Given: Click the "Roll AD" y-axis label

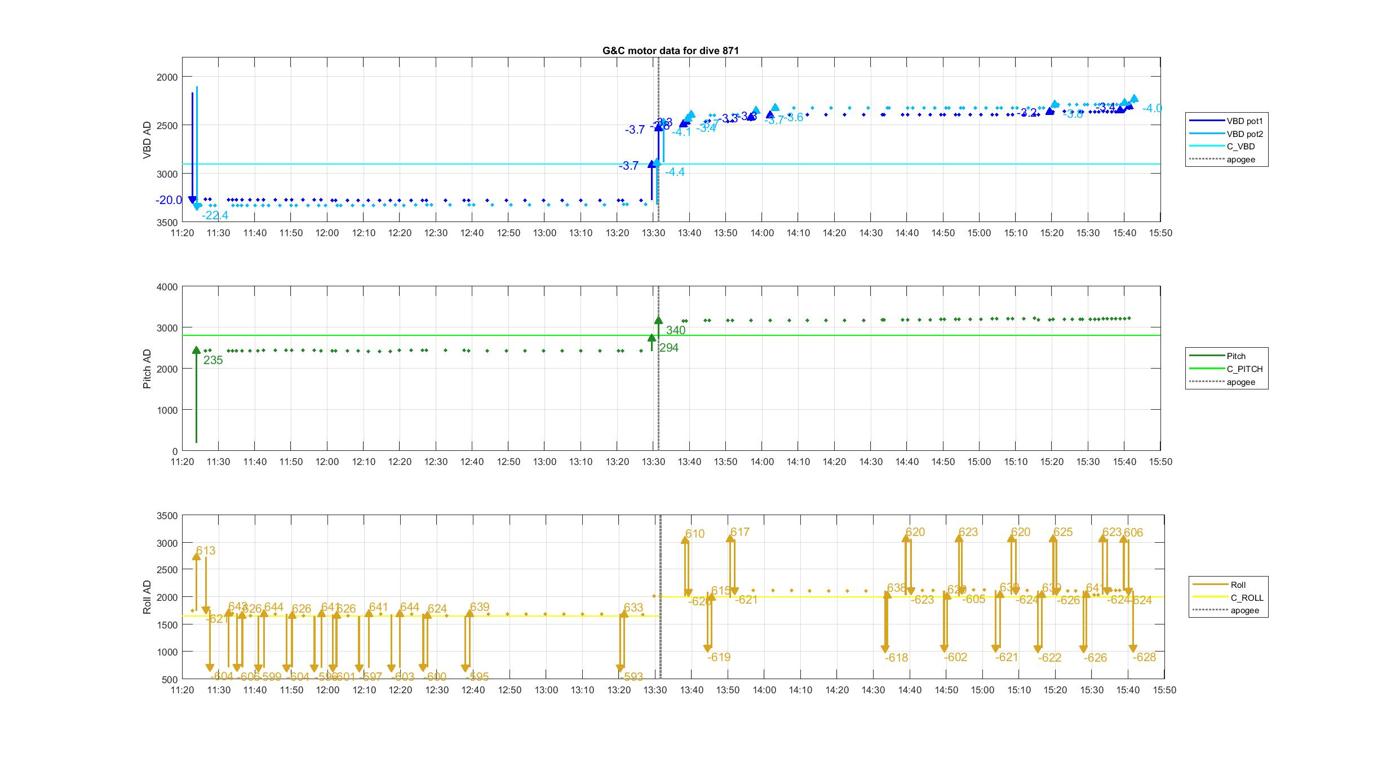Looking at the screenshot, I should pyautogui.click(x=147, y=597).
